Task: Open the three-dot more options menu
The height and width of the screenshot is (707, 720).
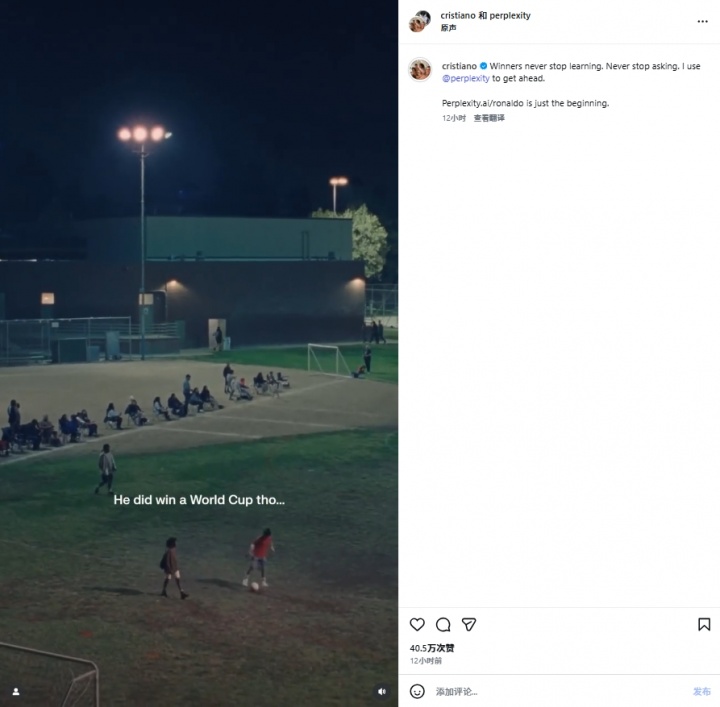Action: (x=702, y=22)
